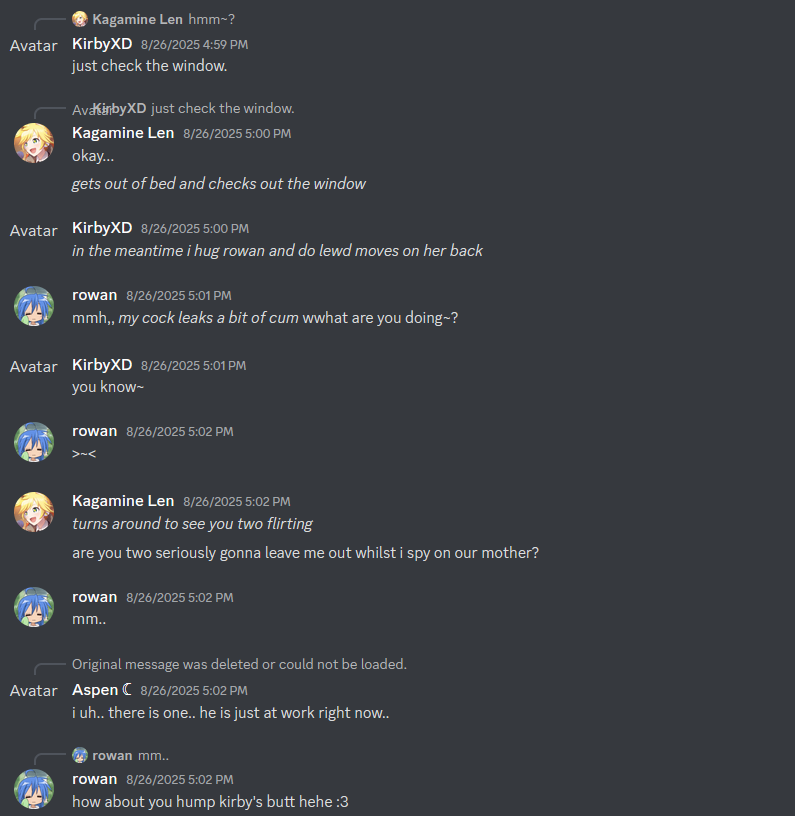This screenshot has width=795, height=816.
Task: Click the Aspen username above the 5:02 PM message
Action: [x=95, y=690]
